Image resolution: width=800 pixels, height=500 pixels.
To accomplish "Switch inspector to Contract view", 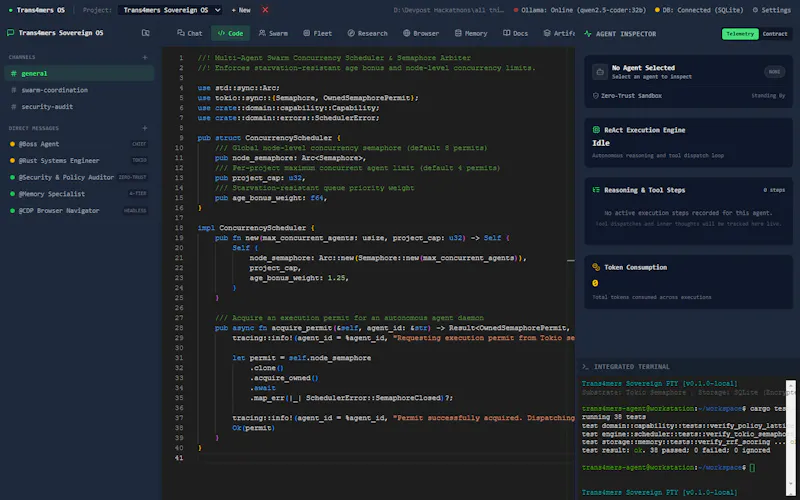I will pyautogui.click(x=775, y=34).
